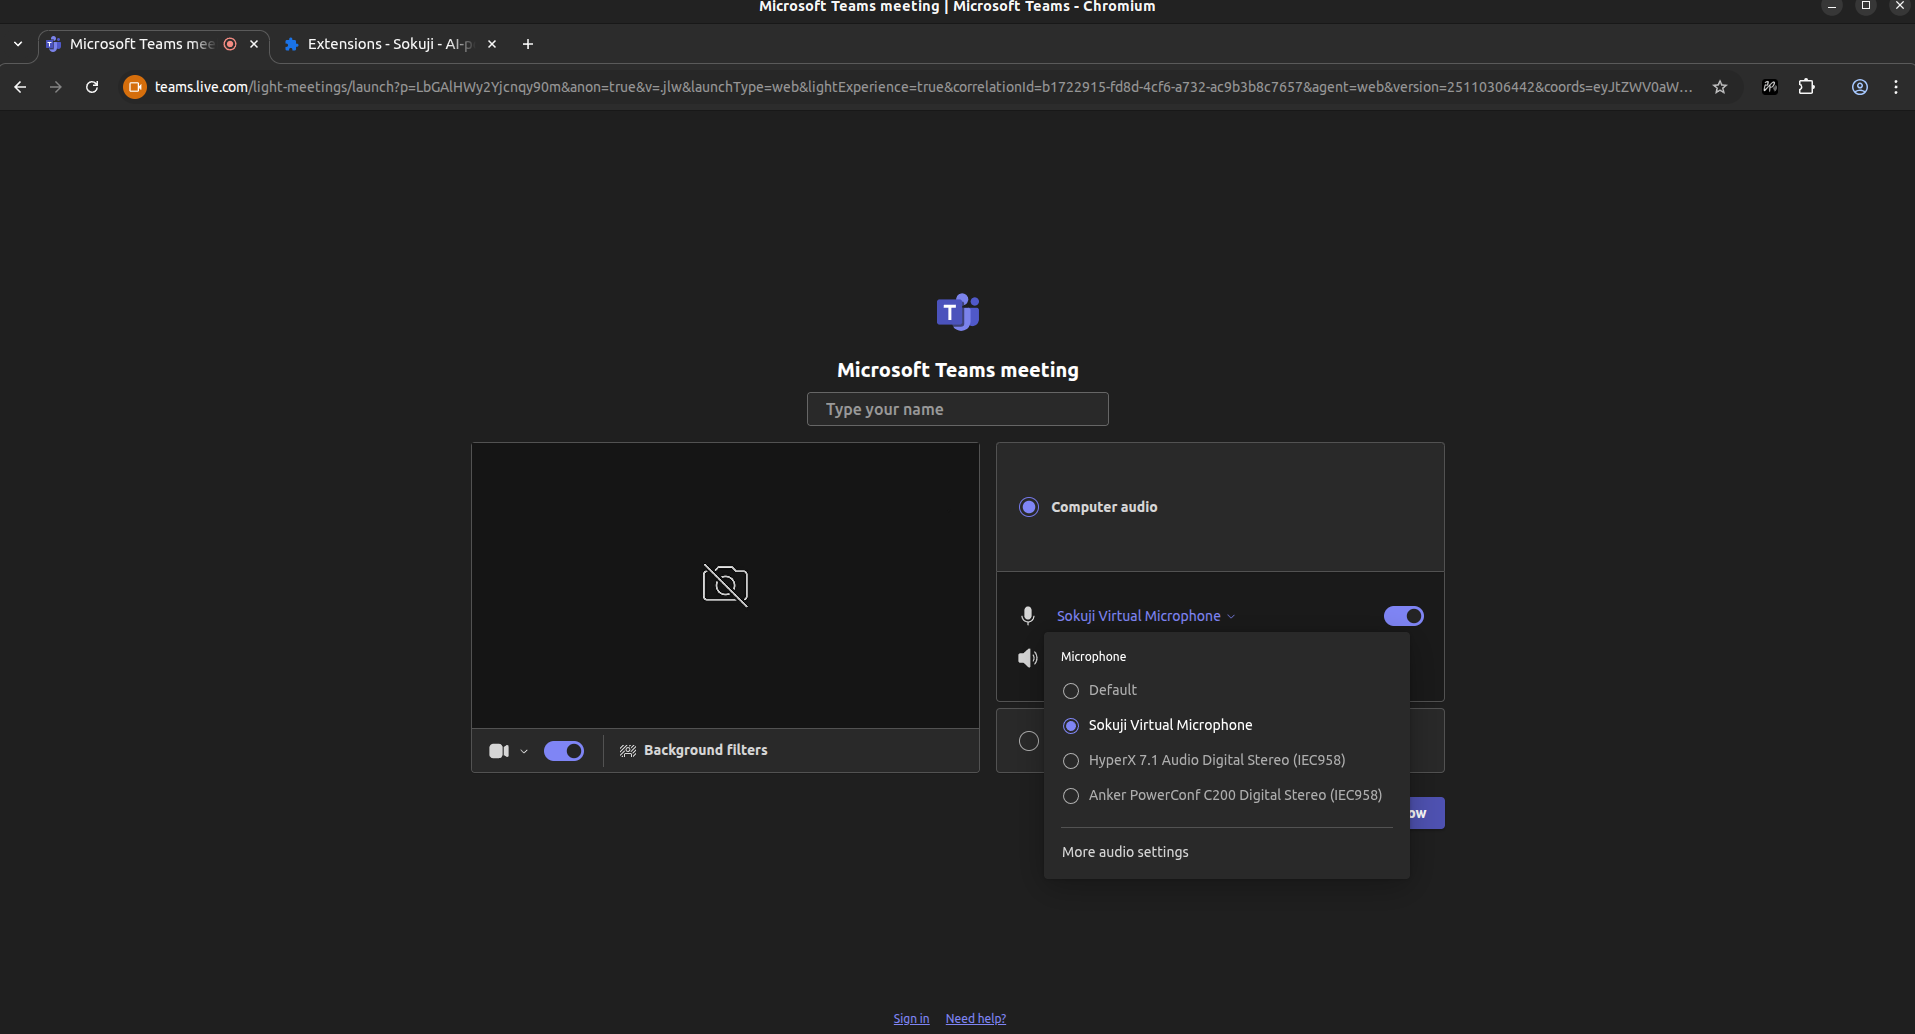1915x1034 pixels.
Task: Click the Need help? link
Action: tap(976, 1019)
